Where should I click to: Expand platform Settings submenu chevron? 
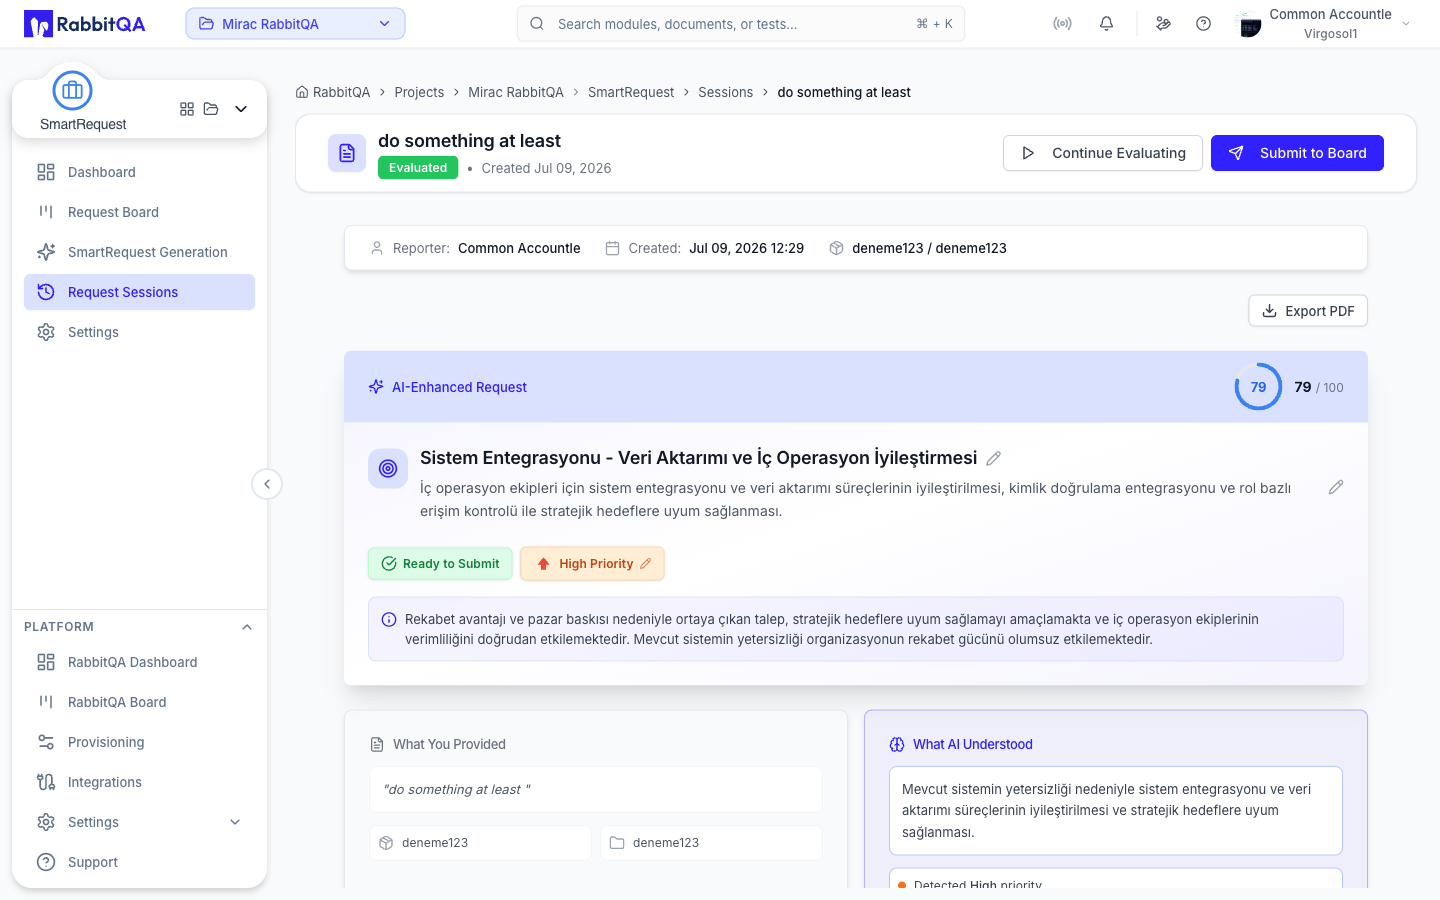(x=235, y=822)
